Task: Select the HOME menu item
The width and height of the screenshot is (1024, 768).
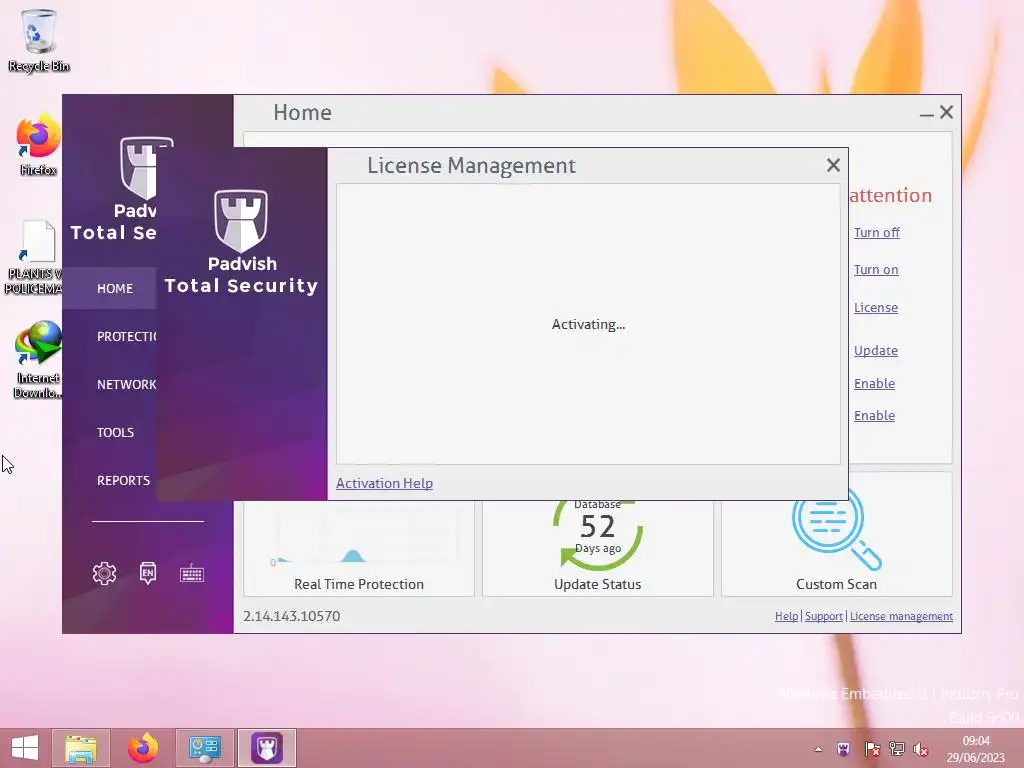Action: click(x=110, y=288)
